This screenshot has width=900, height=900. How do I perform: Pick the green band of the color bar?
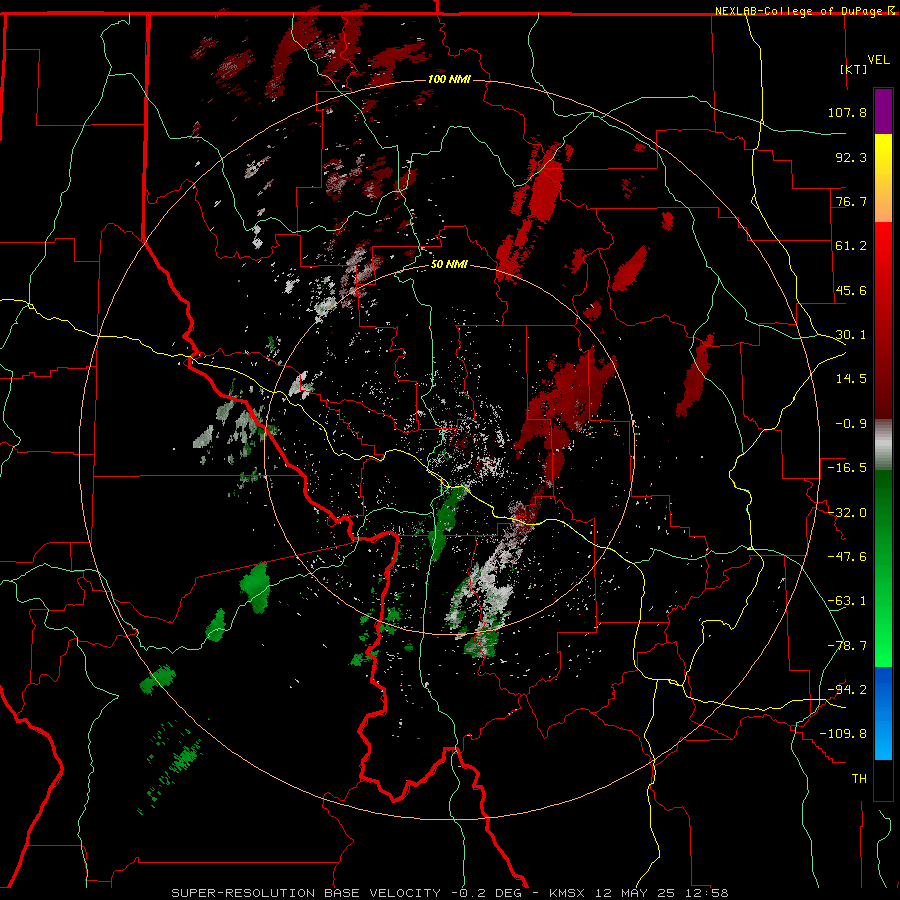(x=883, y=568)
